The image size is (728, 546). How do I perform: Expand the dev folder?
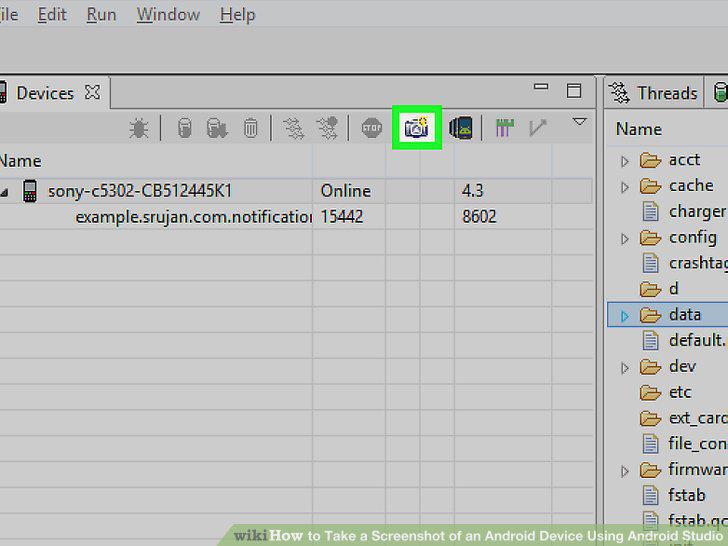click(x=625, y=368)
